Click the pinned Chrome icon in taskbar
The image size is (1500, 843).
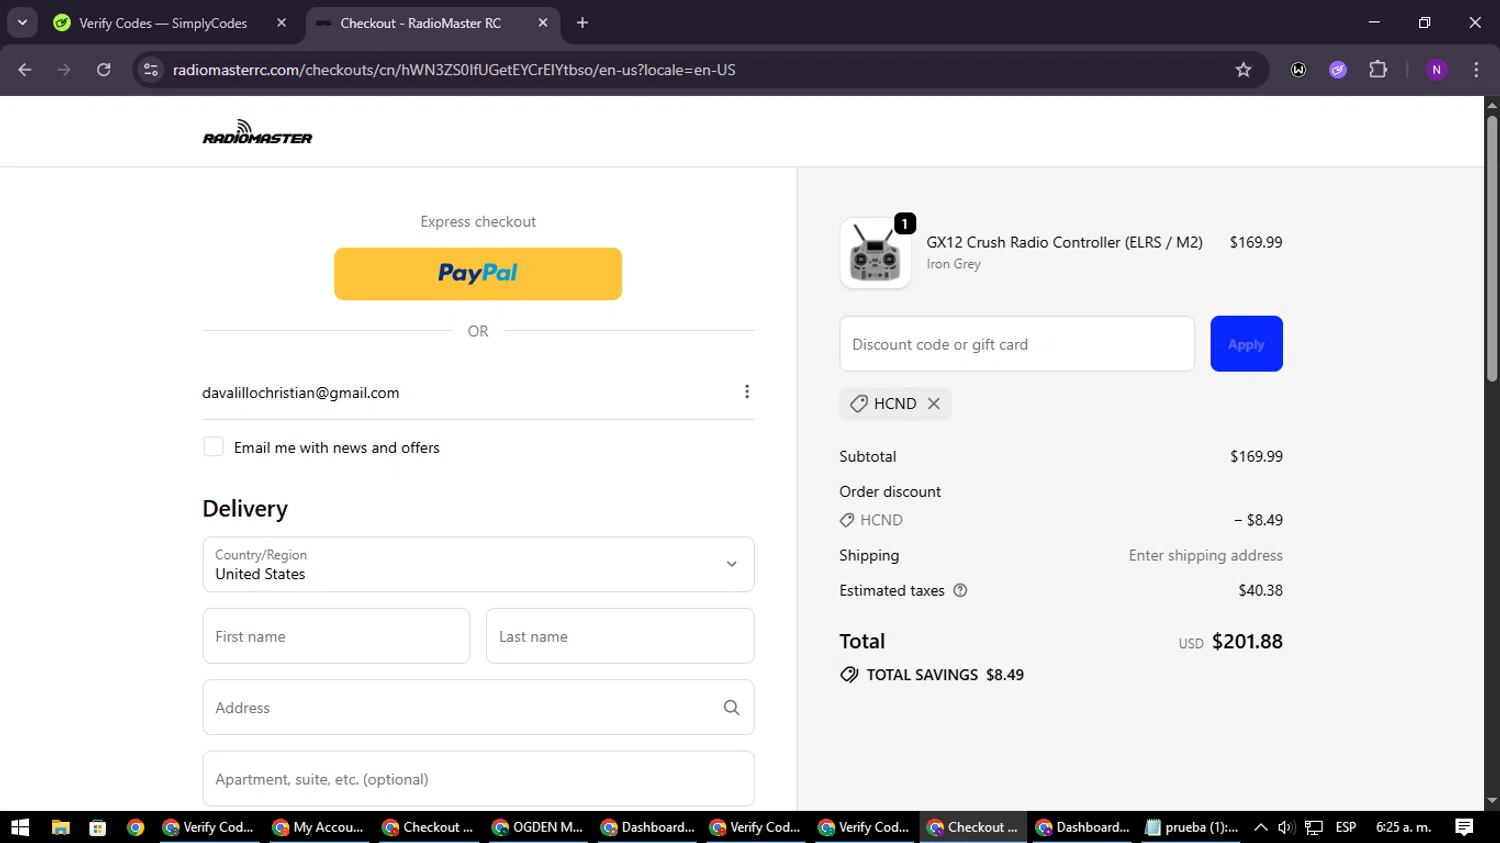(x=135, y=827)
